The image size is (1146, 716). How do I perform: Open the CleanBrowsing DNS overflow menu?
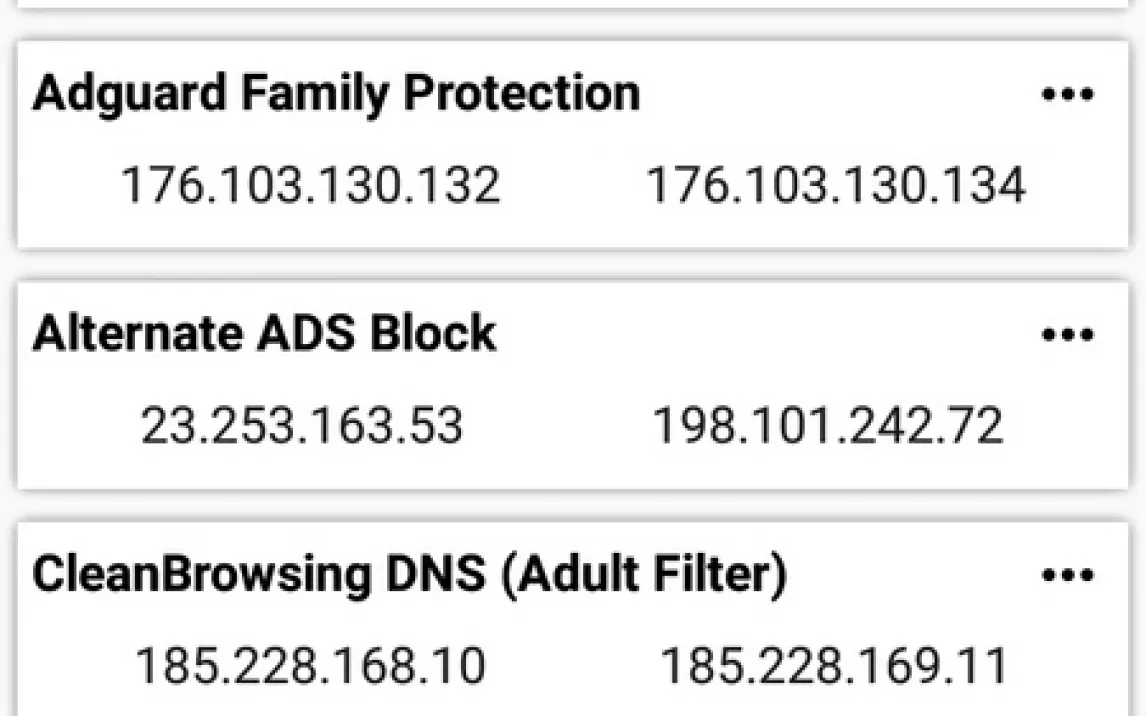pyautogui.click(x=1067, y=575)
